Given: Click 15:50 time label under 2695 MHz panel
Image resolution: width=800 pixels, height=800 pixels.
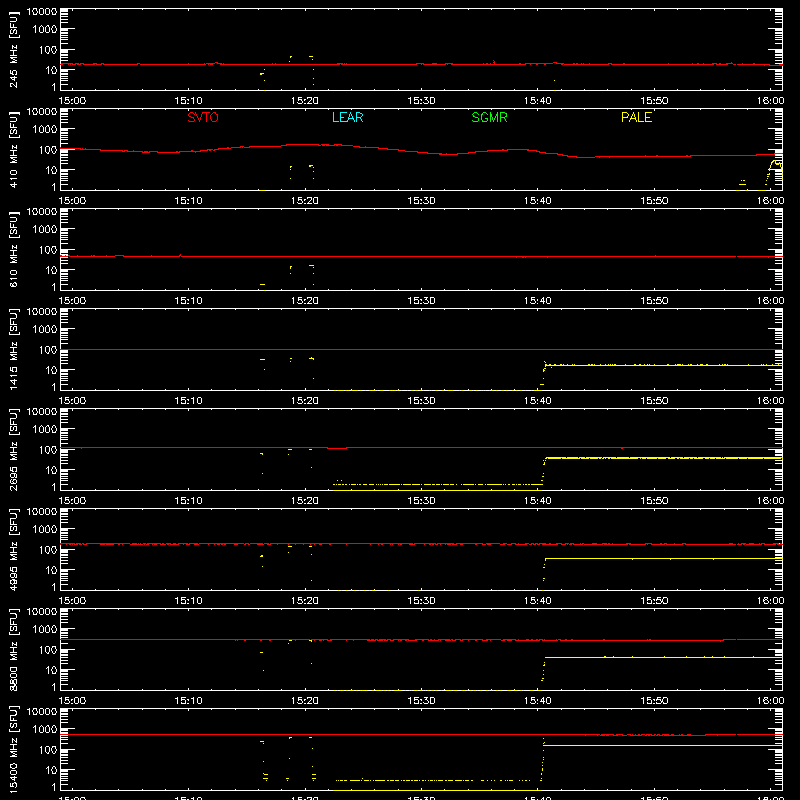Looking at the screenshot, I should click(654, 501).
